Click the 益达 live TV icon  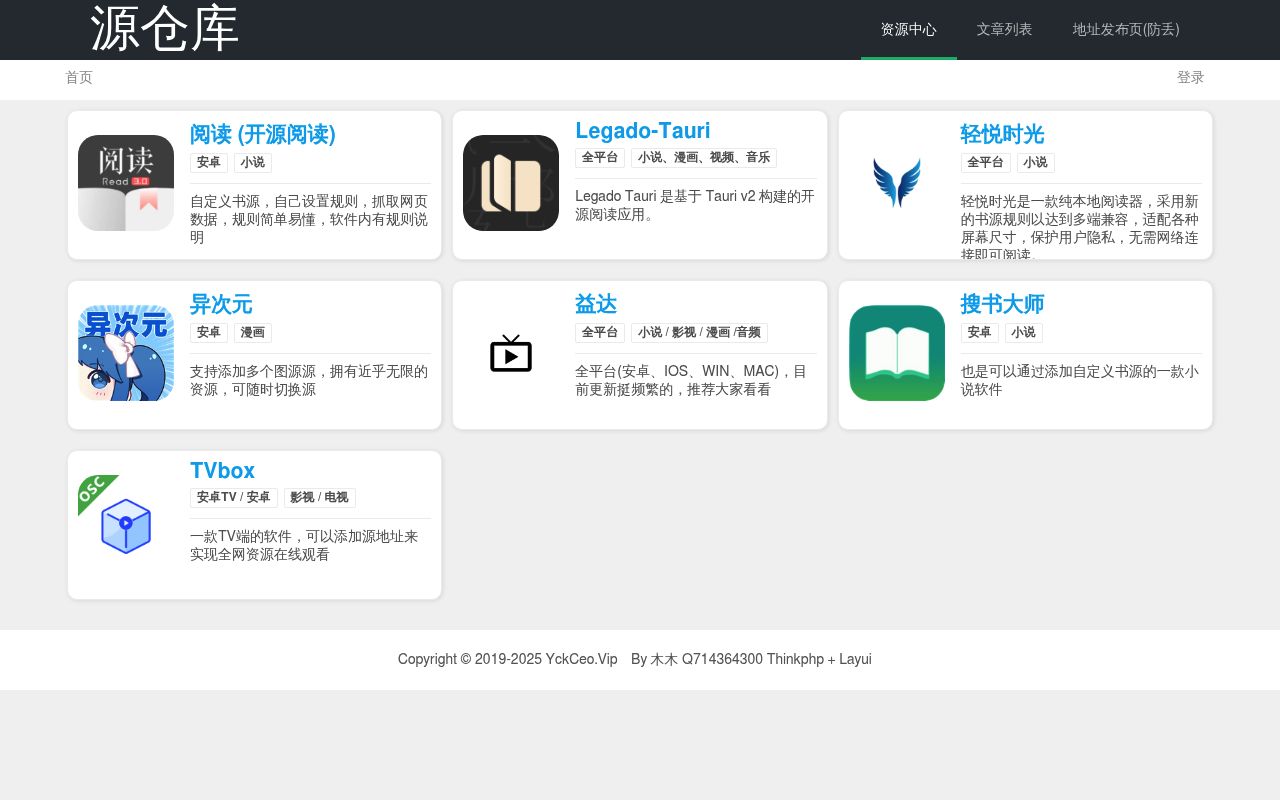[x=511, y=353]
